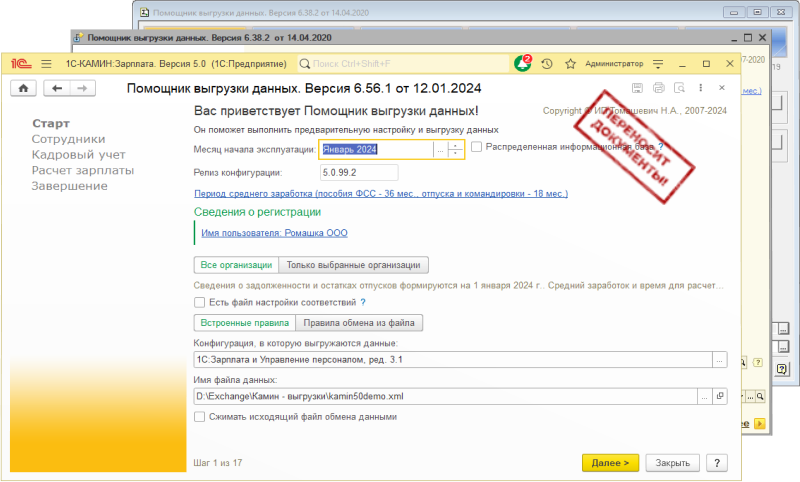Open service settings icon beside Администратор
Viewport: 800px width, 482px height.
click(658, 64)
